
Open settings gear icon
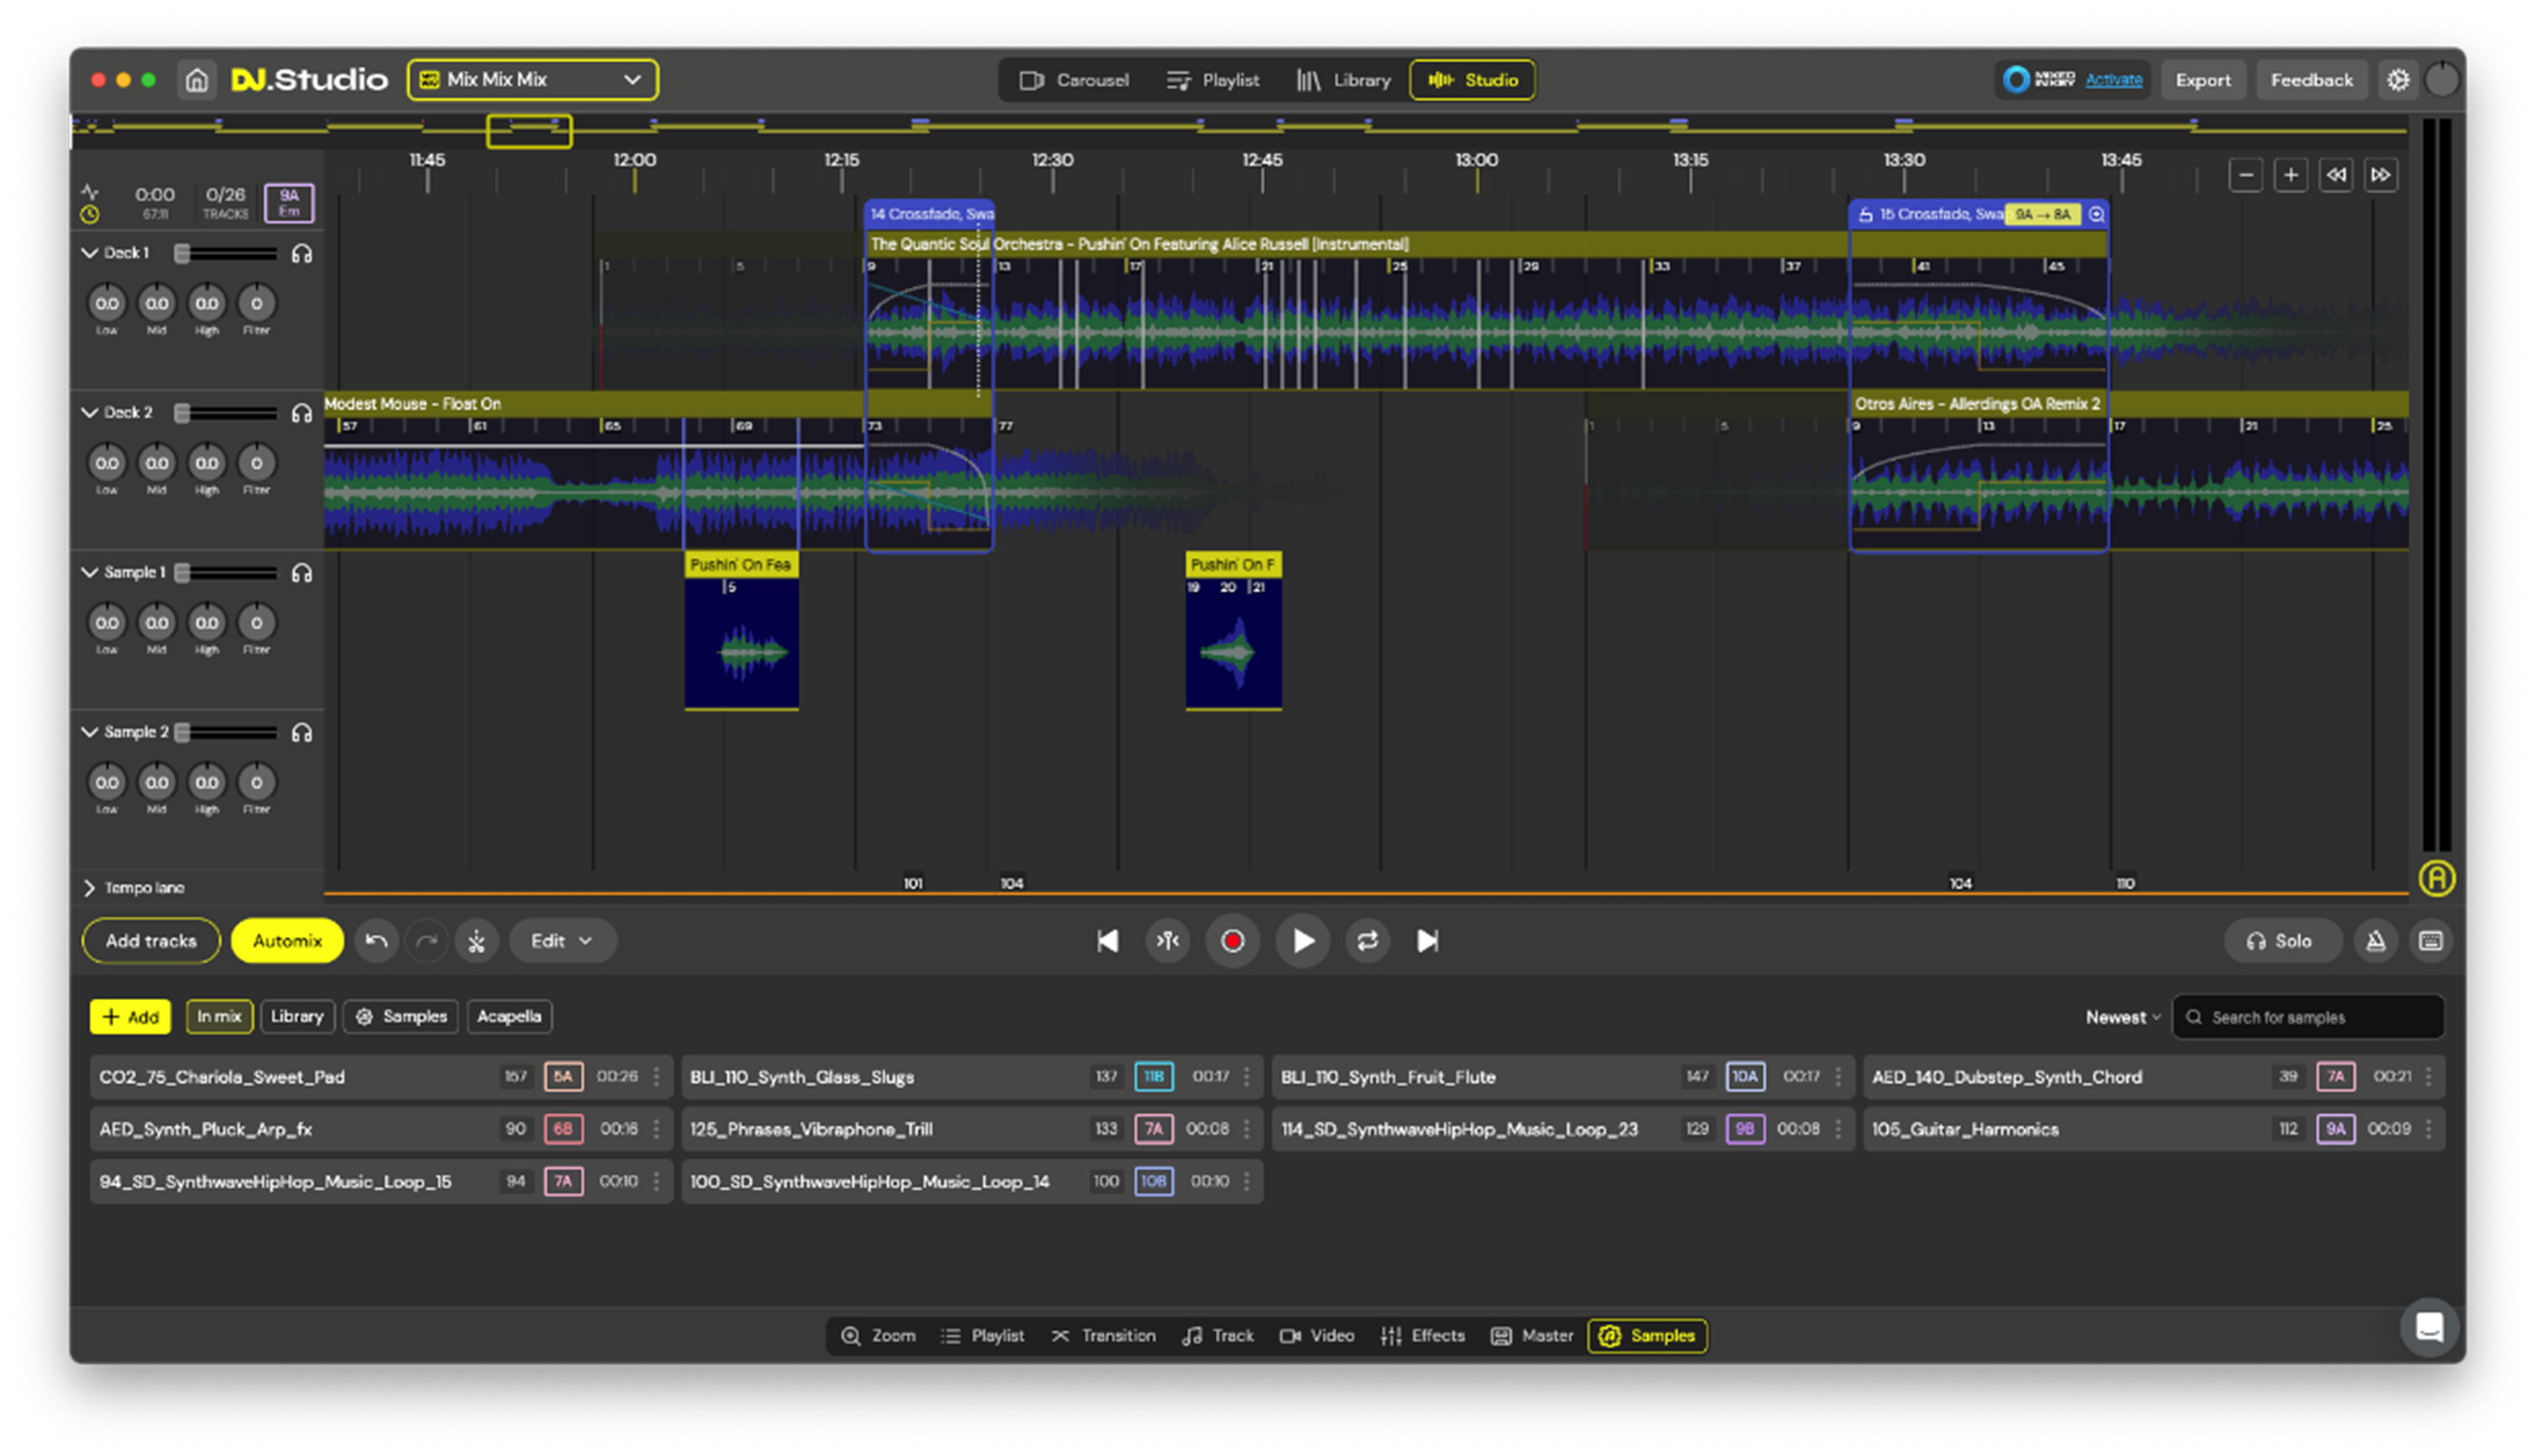pyautogui.click(x=2398, y=80)
